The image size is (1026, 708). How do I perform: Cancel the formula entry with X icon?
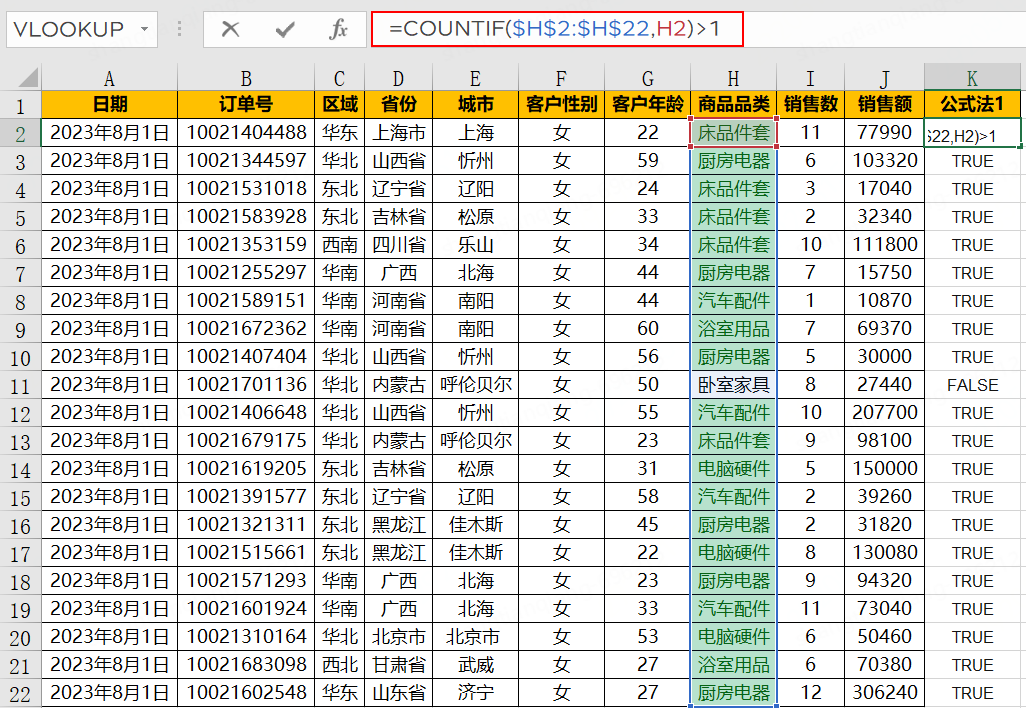click(230, 30)
